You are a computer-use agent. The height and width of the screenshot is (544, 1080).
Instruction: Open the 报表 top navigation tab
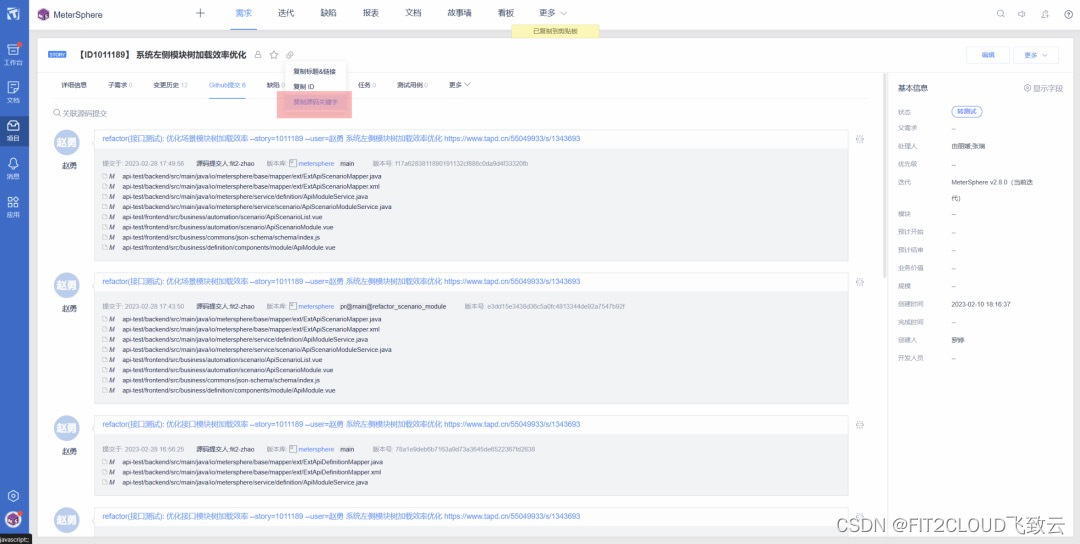coord(371,13)
